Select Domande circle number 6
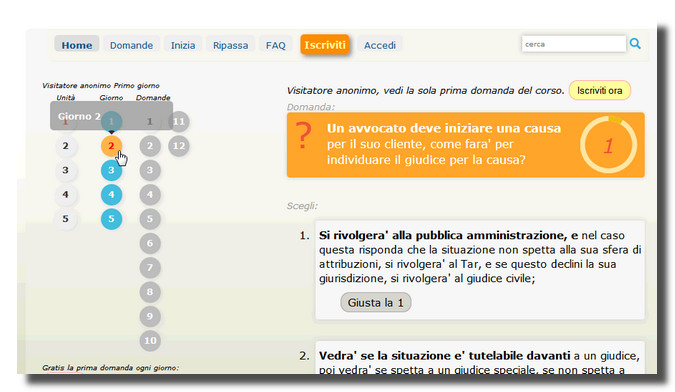The width and height of the screenshot is (675, 392). (150, 243)
